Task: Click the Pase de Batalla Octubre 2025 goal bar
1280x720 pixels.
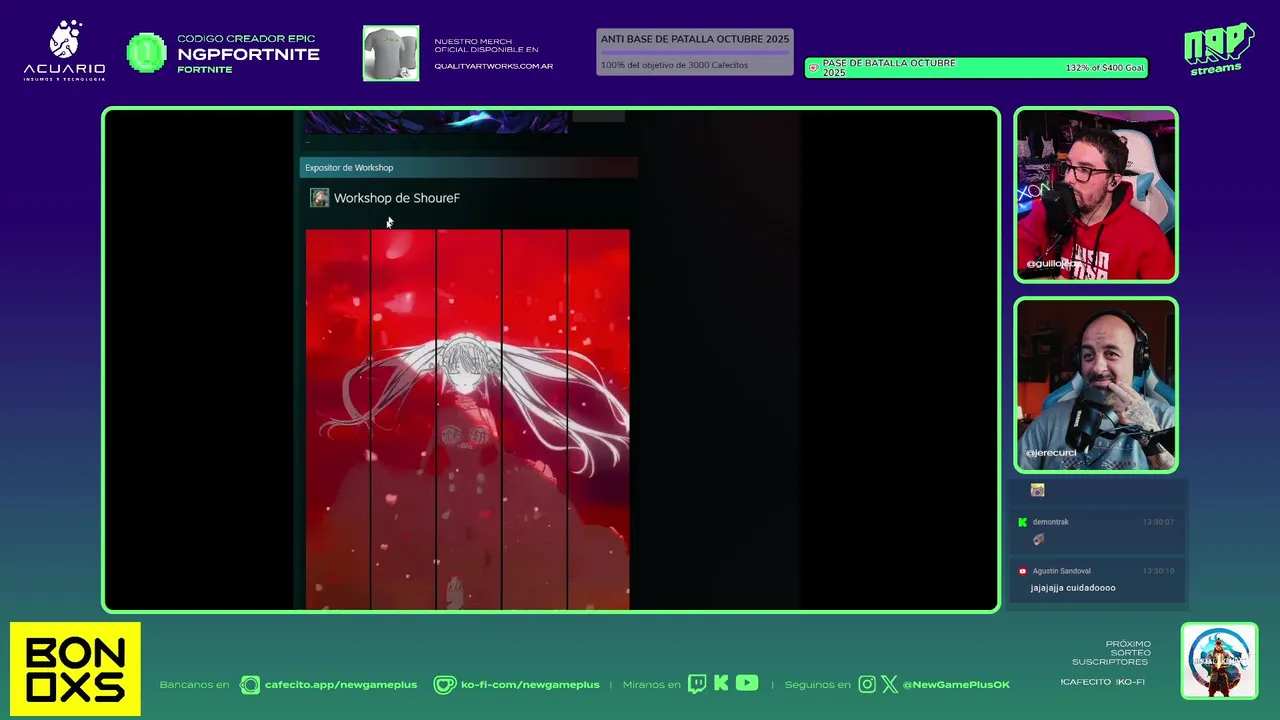Action: (x=976, y=68)
